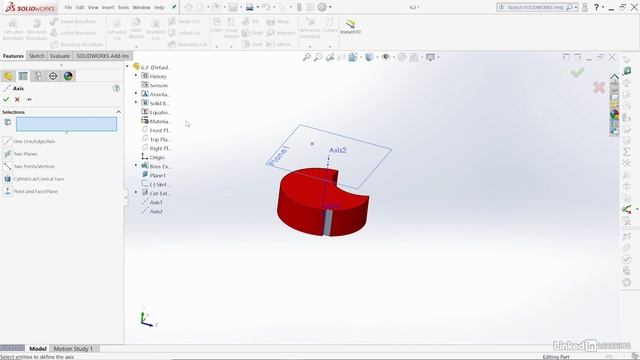Expand the Cut-Extrude tree node
Image resolution: width=640 pixels, height=360 pixels.
coord(136,193)
